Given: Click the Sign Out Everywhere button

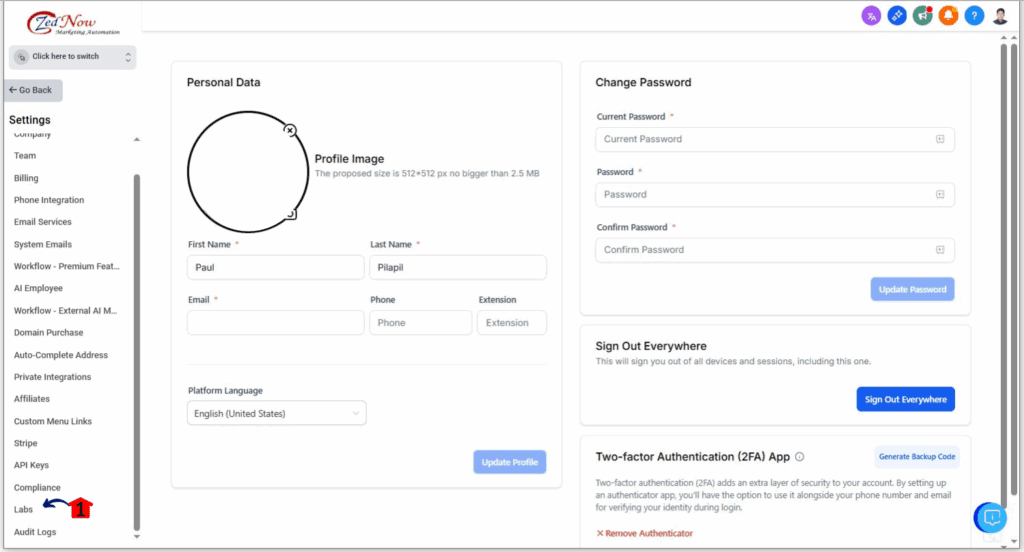Looking at the screenshot, I should [905, 399].
